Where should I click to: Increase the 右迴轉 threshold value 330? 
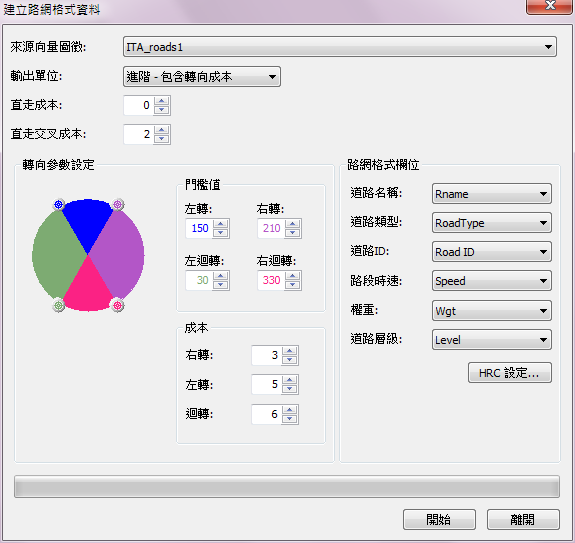point(293,276)
